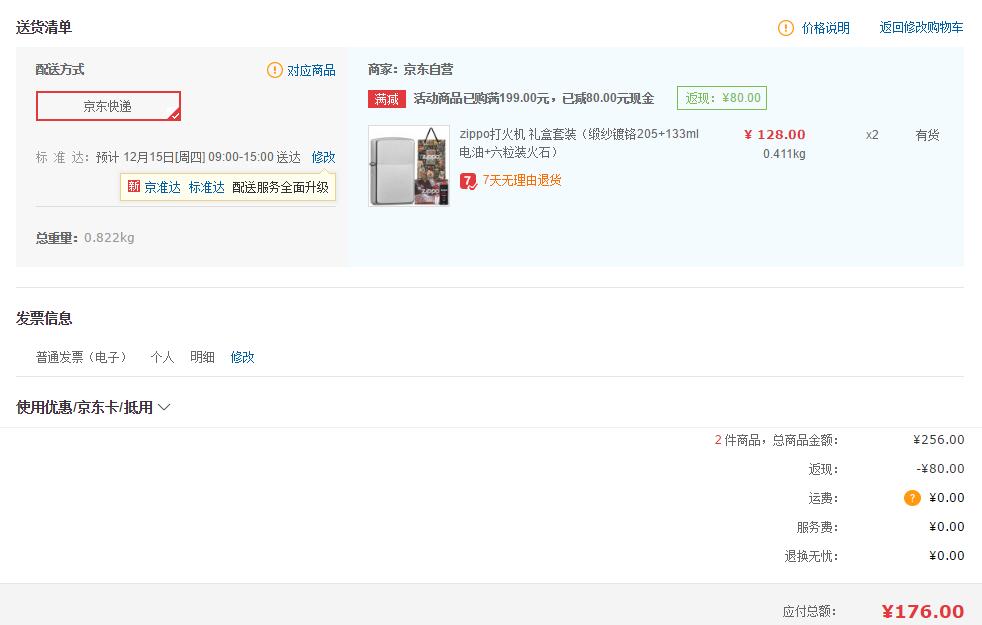The width and height of the screenshot is (982, 625).
Task: Click the 总商品金额 value ¥256.00
Action: [x=939, y=440]
